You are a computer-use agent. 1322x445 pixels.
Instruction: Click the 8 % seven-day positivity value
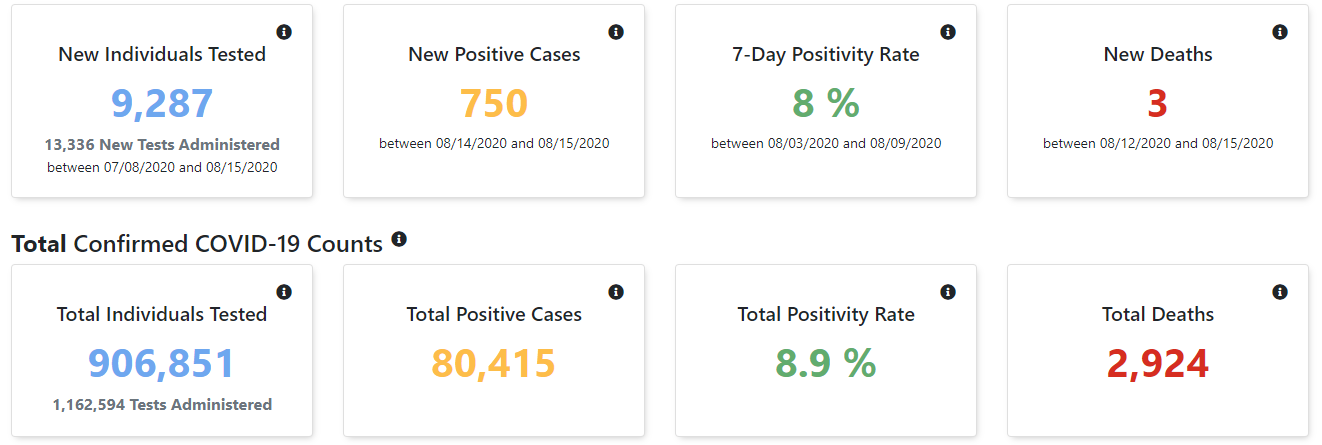pos(826,104)
